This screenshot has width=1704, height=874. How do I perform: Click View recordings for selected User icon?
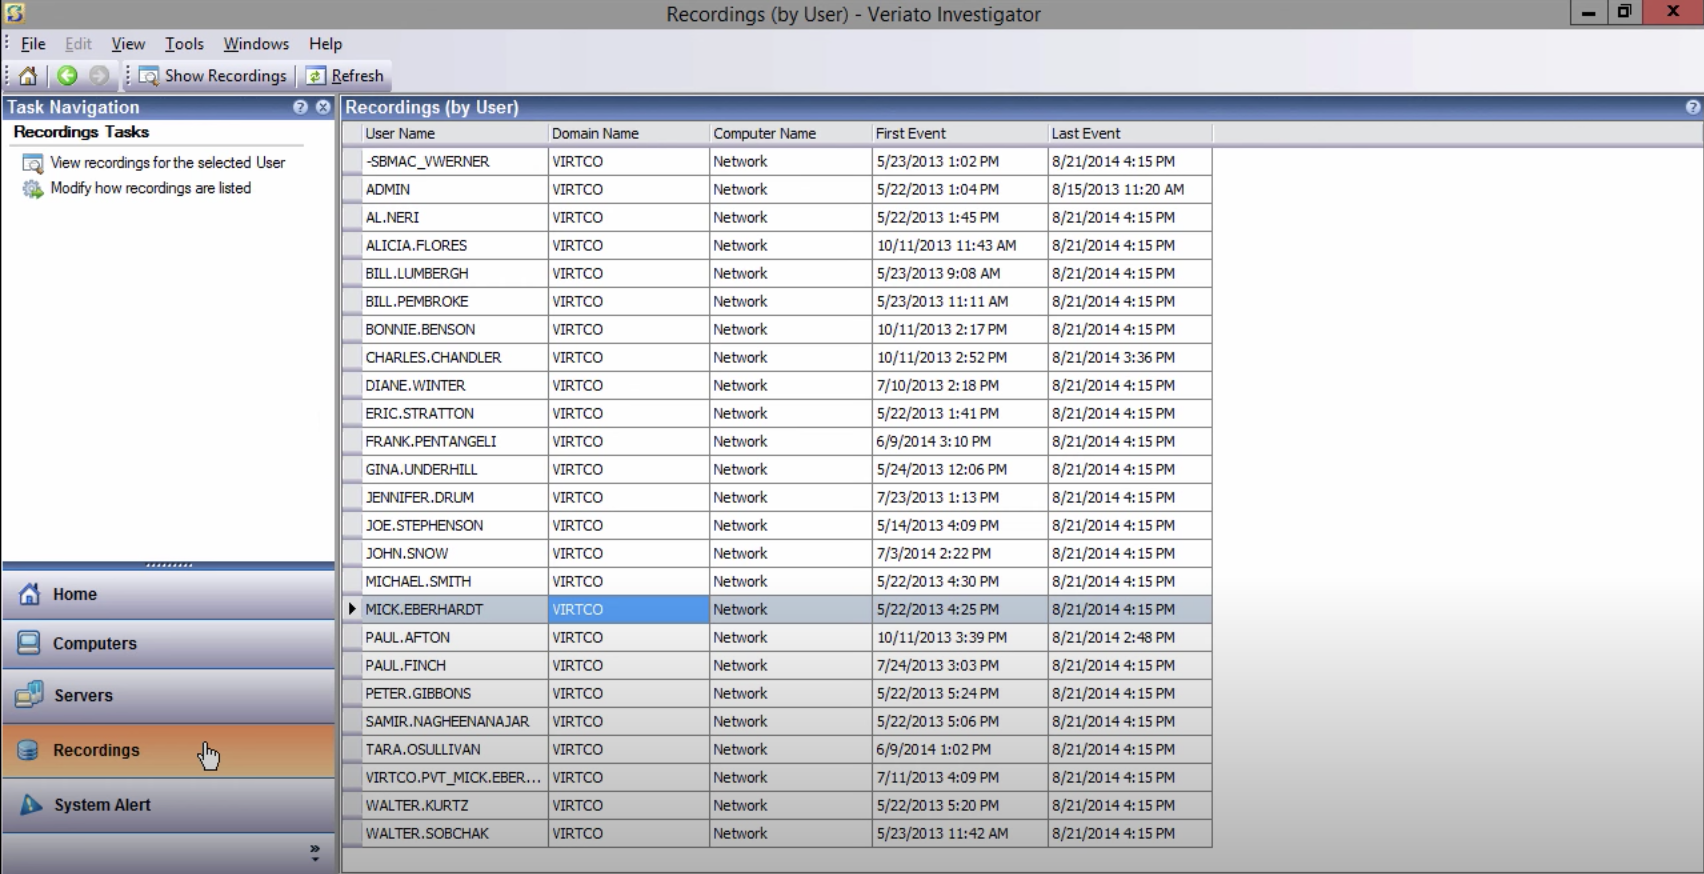coord(33,163)
